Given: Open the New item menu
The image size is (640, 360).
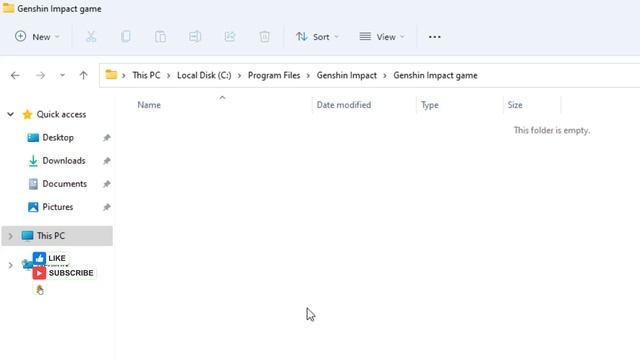Looking at the screenshot, I should [x=37, y=37].
